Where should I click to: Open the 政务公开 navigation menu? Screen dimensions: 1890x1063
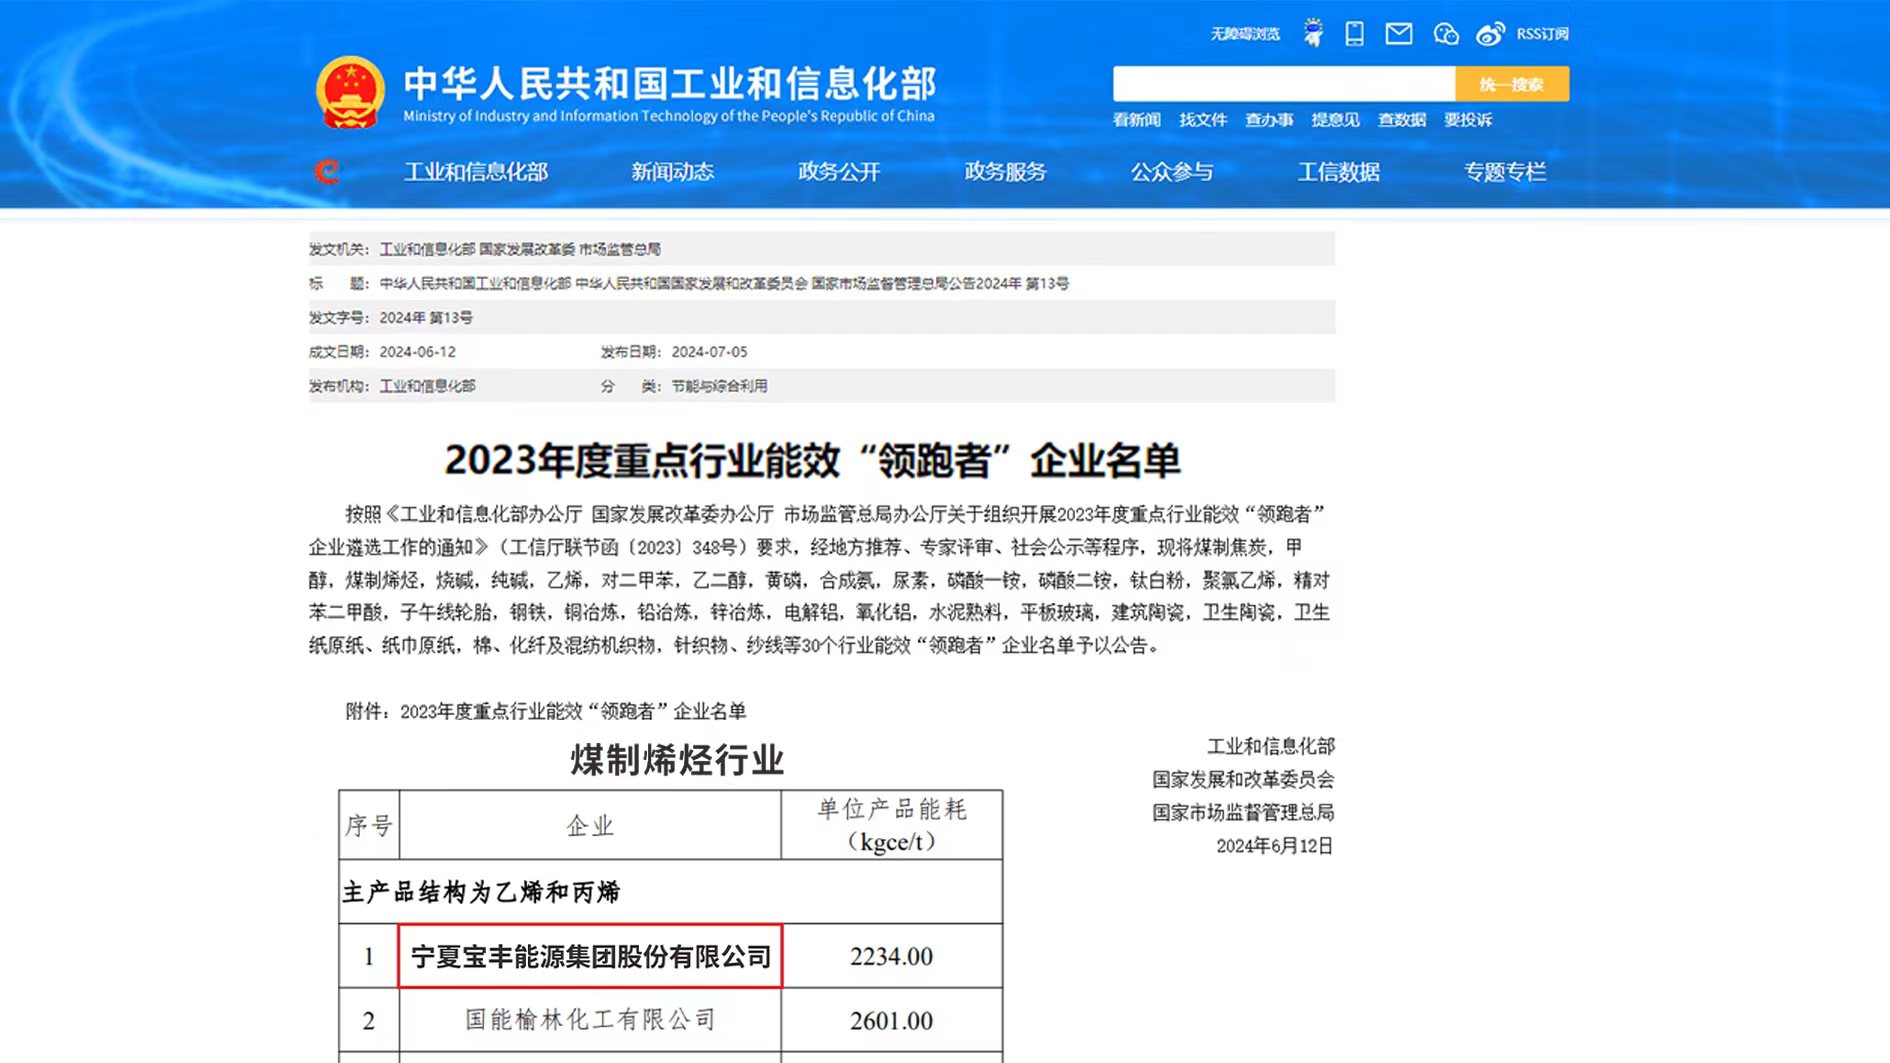coord(838,172)
